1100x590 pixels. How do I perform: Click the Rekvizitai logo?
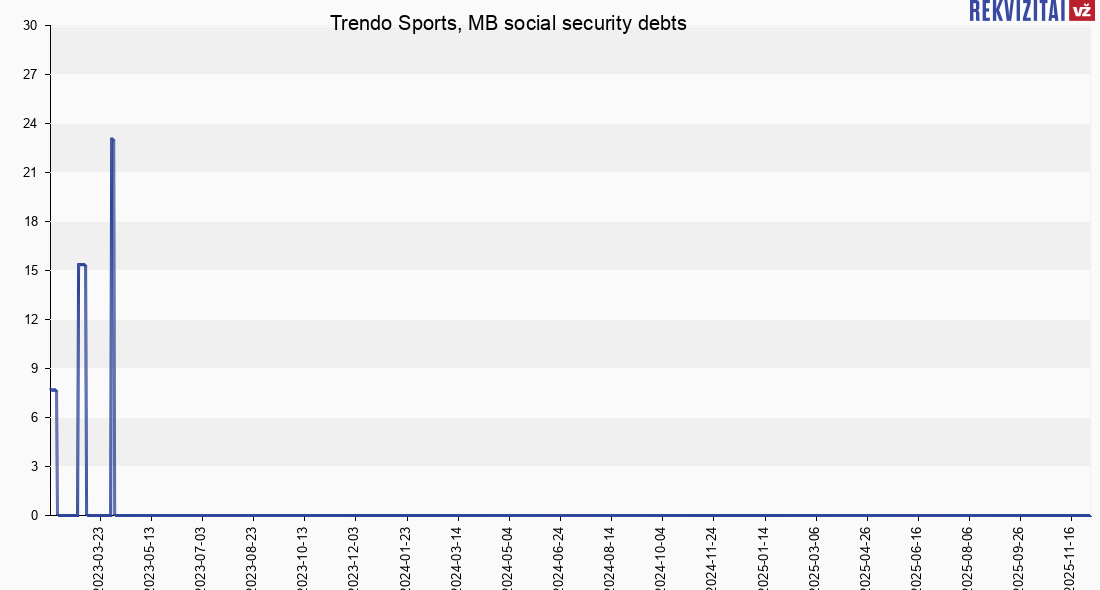click(1016, 11)
